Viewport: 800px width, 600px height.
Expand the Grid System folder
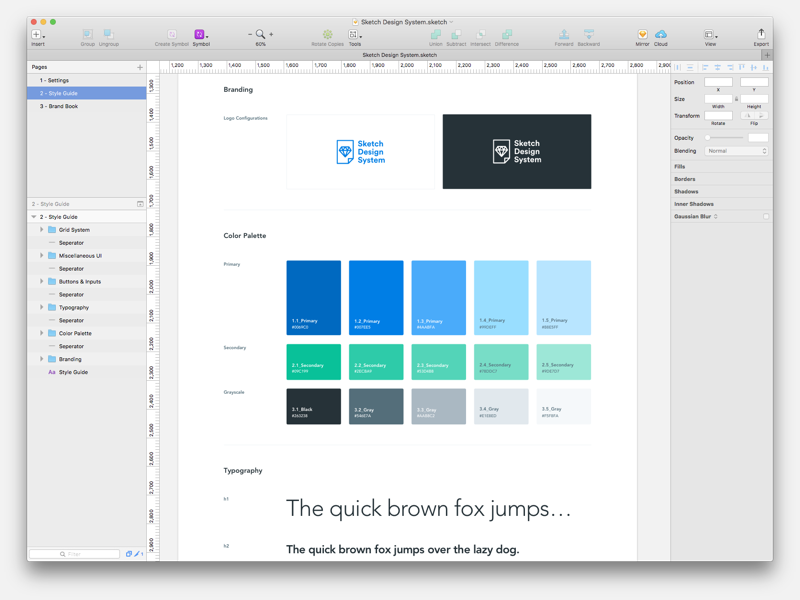[41, 230]
